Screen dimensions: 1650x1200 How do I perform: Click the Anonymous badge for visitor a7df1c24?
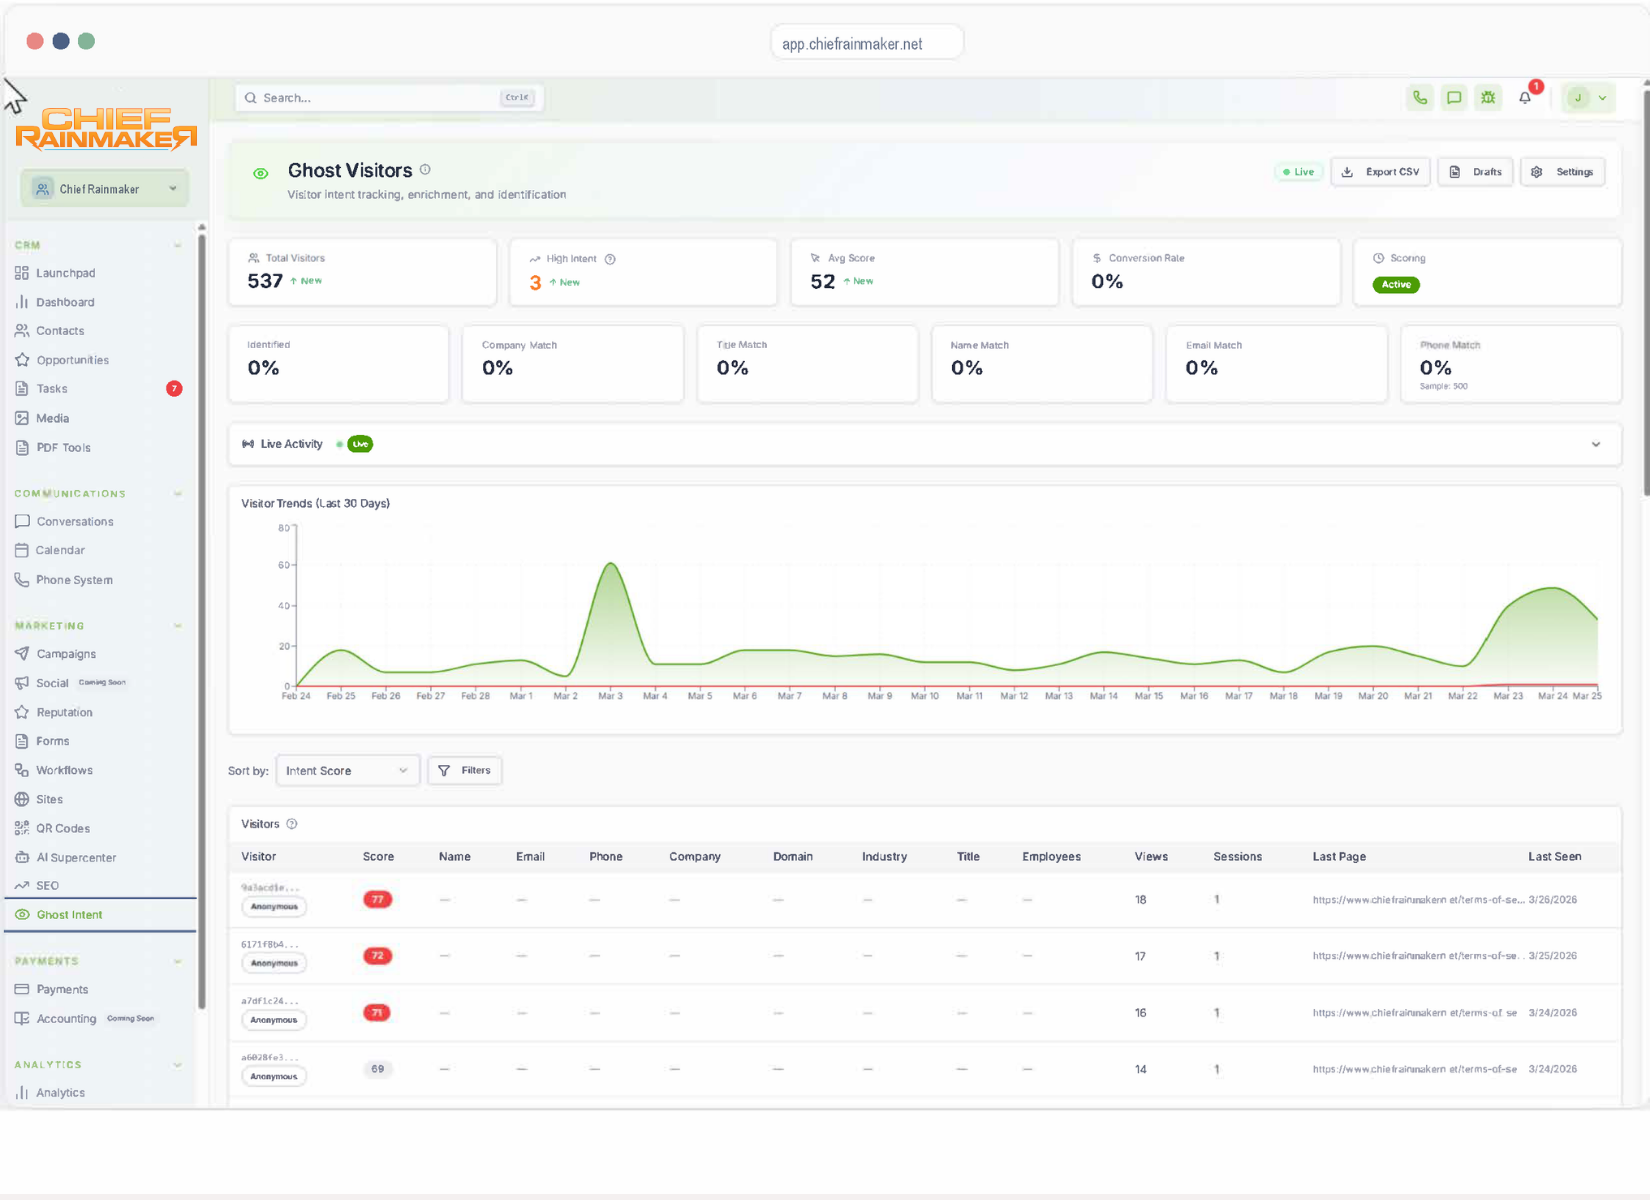(274, 1020)
